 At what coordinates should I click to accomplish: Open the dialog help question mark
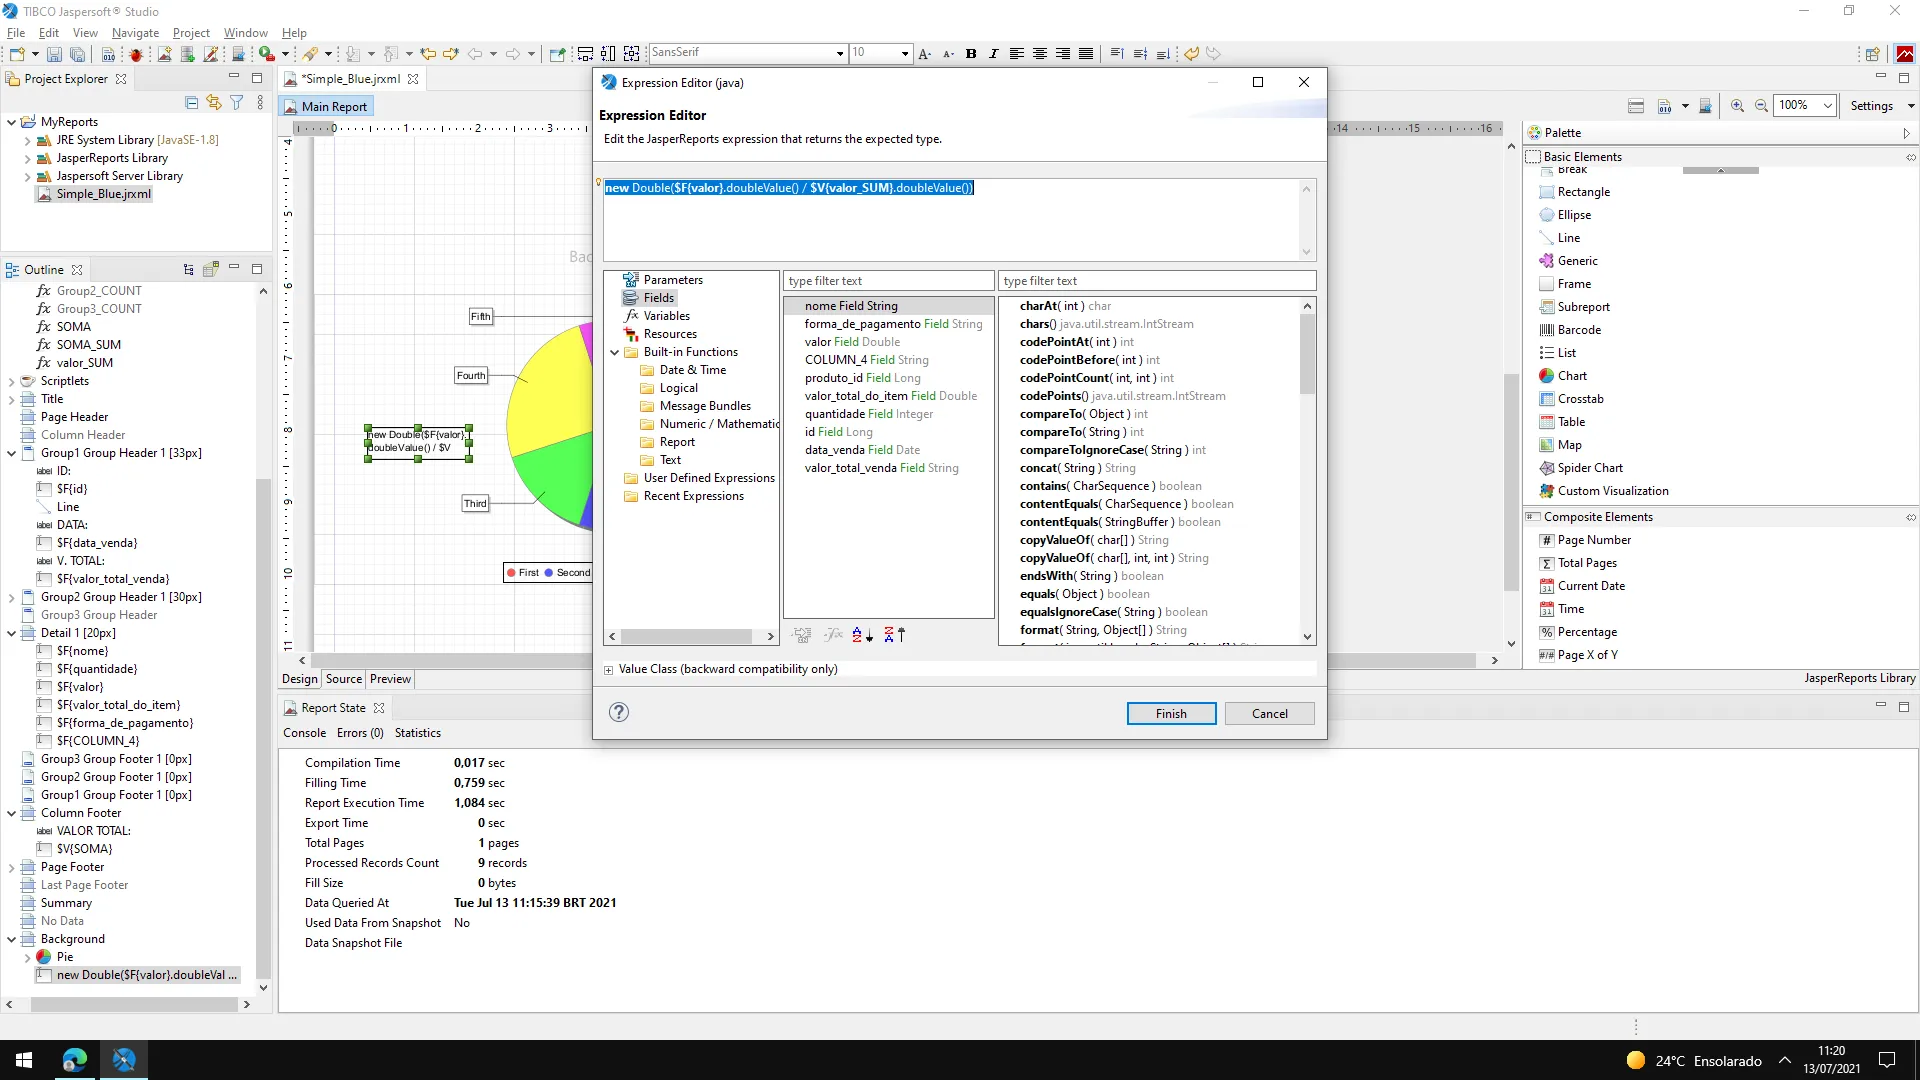619,712
